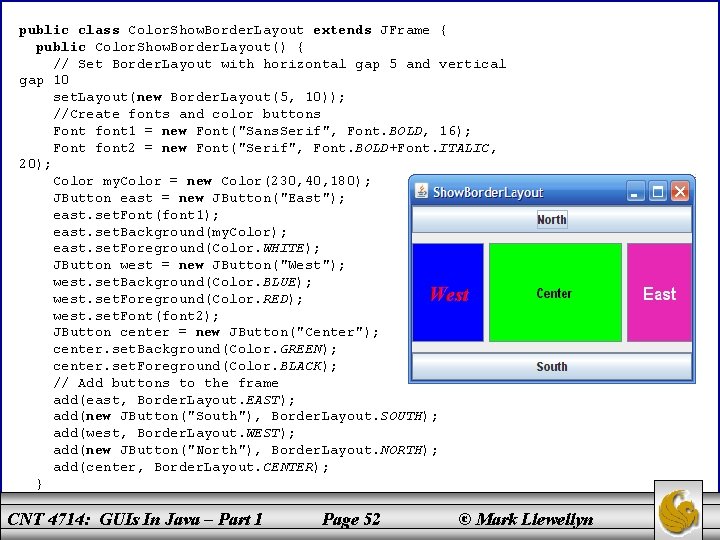The width and height of the screenshot is (720, 540).
Task: Click the 'west.setForeground(Color.RED);' line
Action: [x=178, y=299]
